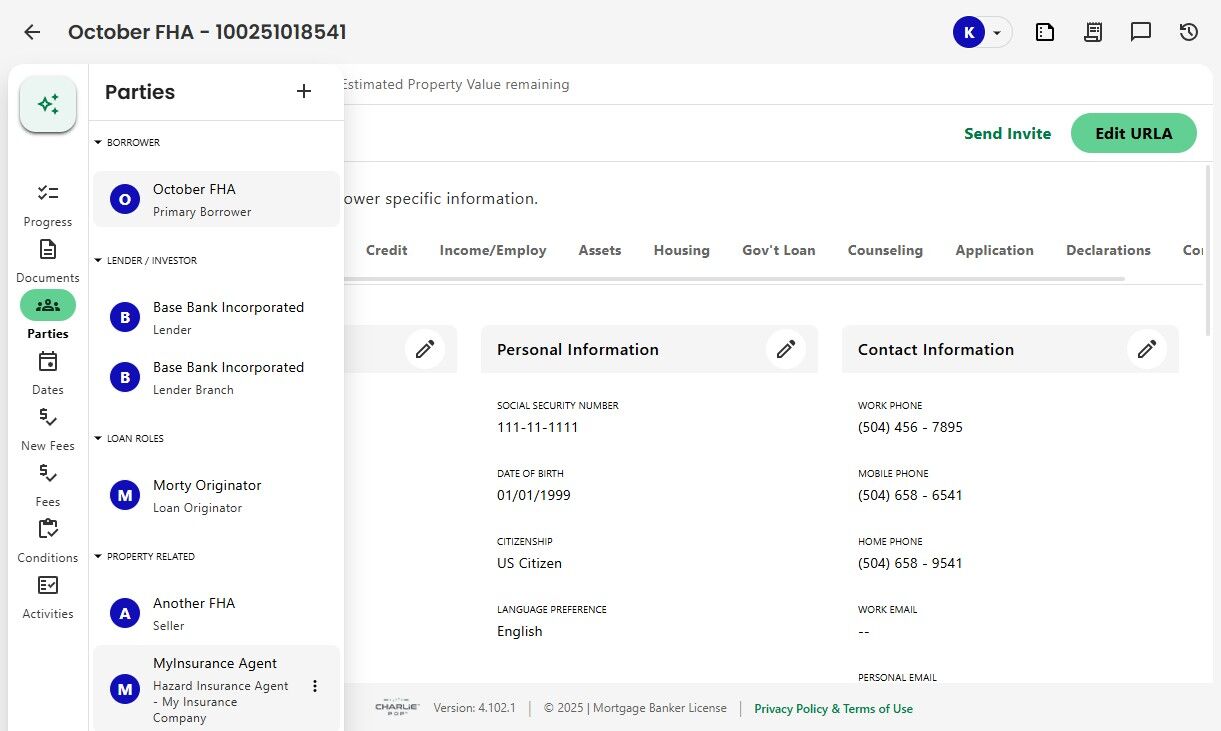
Task: Open Conditions in the sidebar
Action: tap(48, 539)
